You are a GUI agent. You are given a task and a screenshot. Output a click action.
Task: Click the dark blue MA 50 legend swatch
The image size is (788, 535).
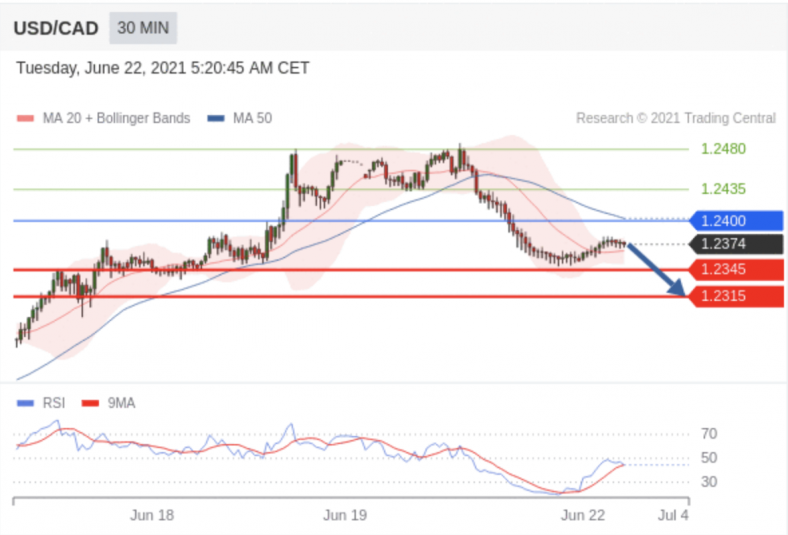click(x=216, y=119)
